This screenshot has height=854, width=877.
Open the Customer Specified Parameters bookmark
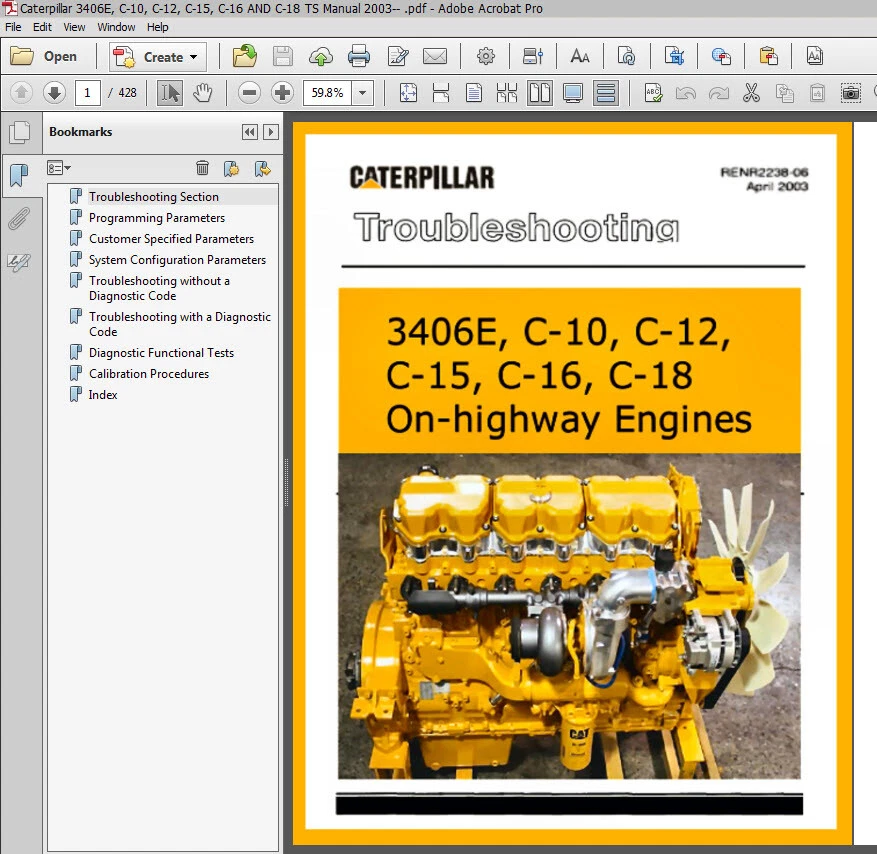point(171,239)
